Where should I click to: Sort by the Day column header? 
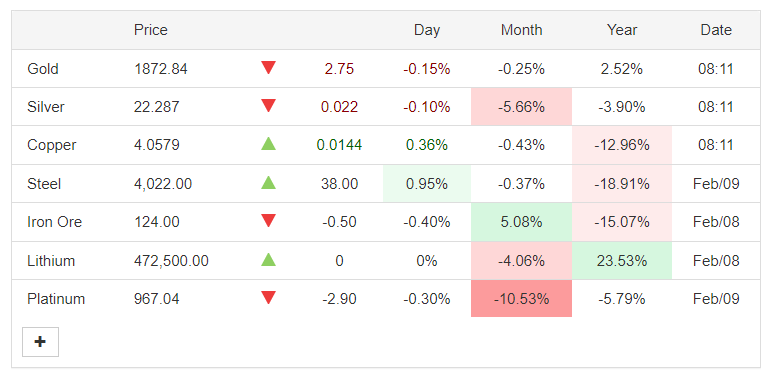coord(427,30)
